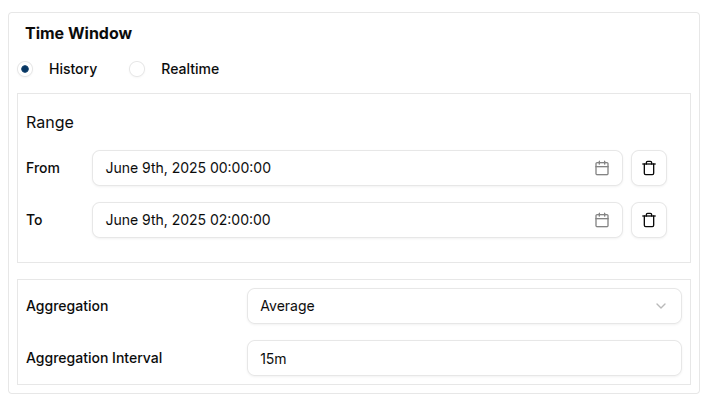Clear the From date with the trash icon
713x404 pixels.
[649, 168]
